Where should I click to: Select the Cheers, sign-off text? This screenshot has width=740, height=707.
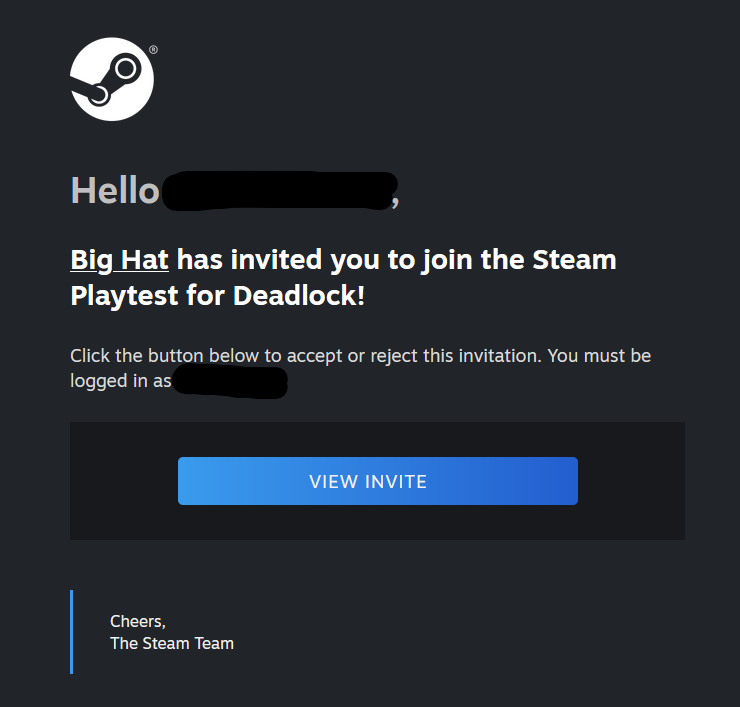click(138, 622)
